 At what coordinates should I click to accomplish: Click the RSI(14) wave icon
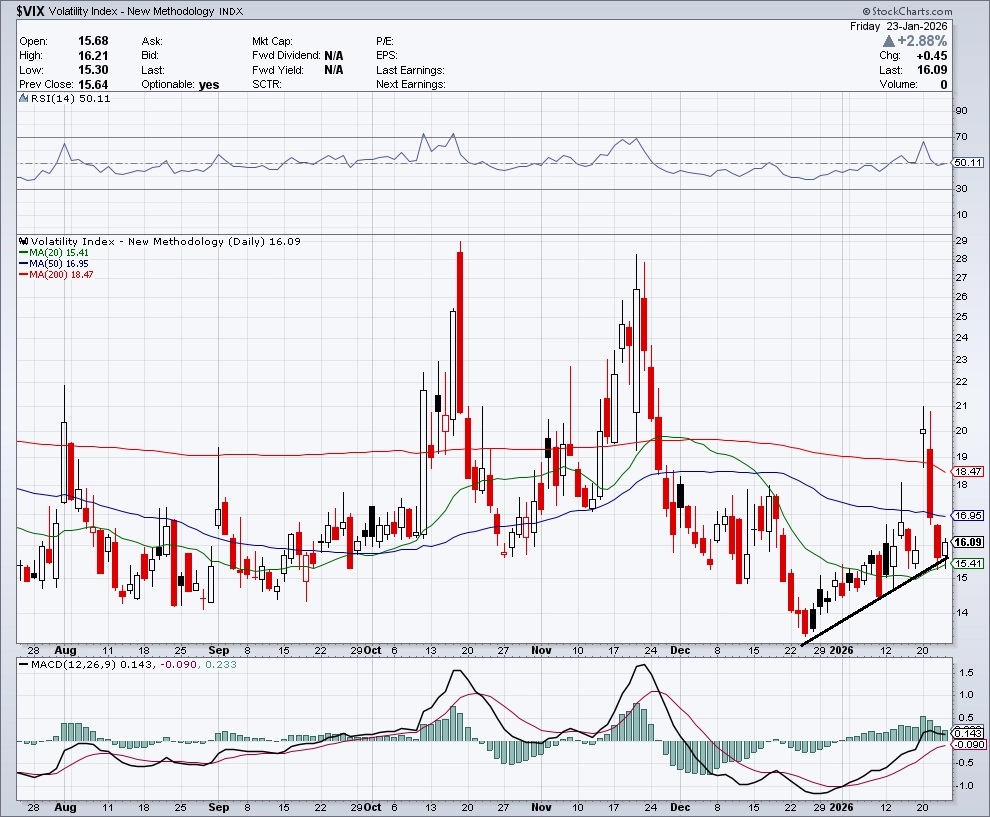(x=24, y=99)
